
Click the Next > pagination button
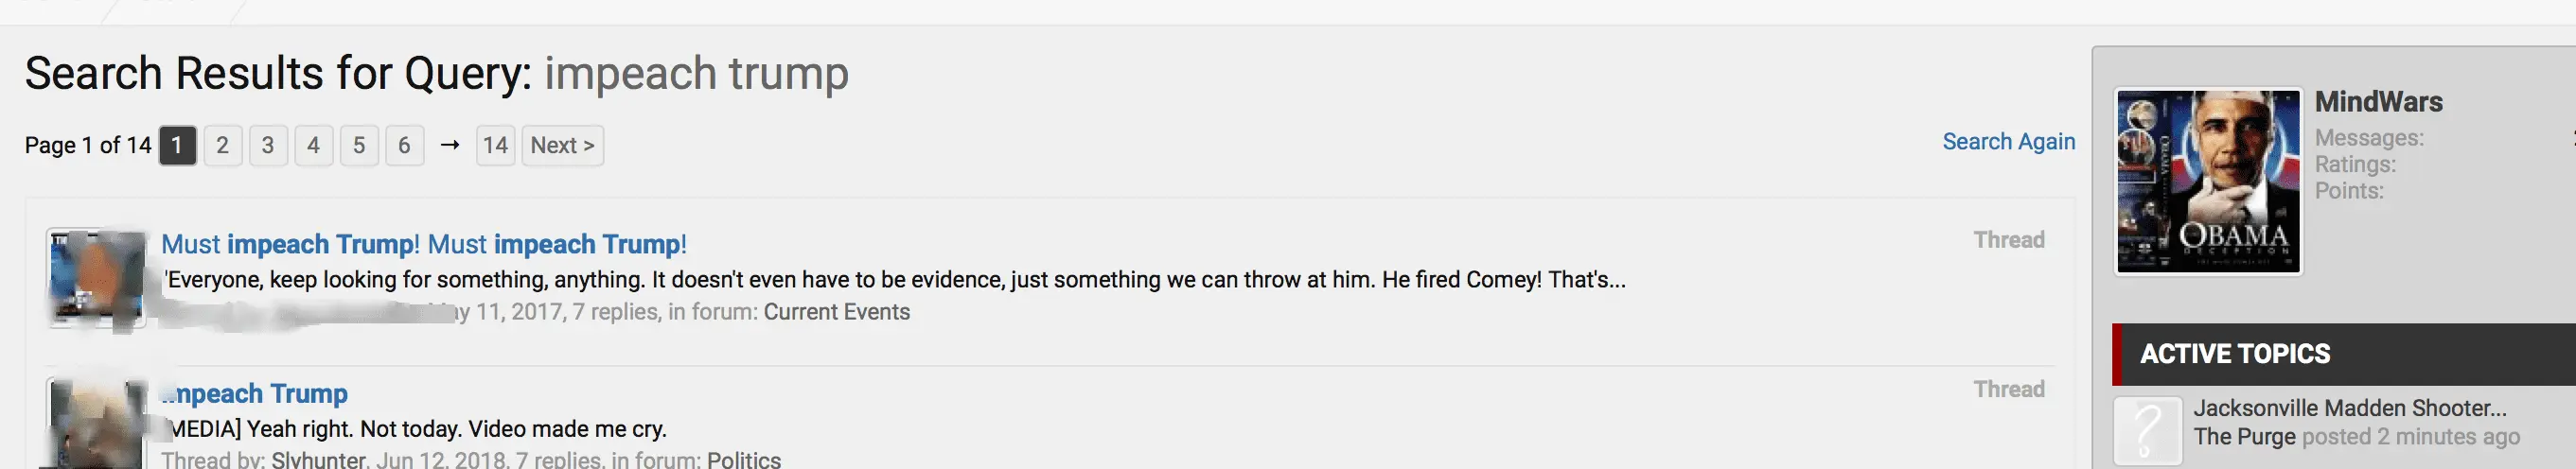point(562,146)
